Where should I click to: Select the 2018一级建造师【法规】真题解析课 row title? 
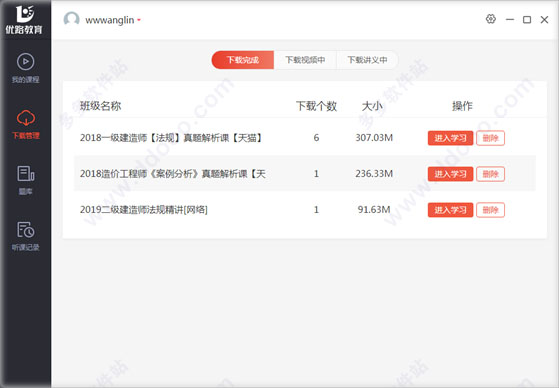click(x=171, y=138)
